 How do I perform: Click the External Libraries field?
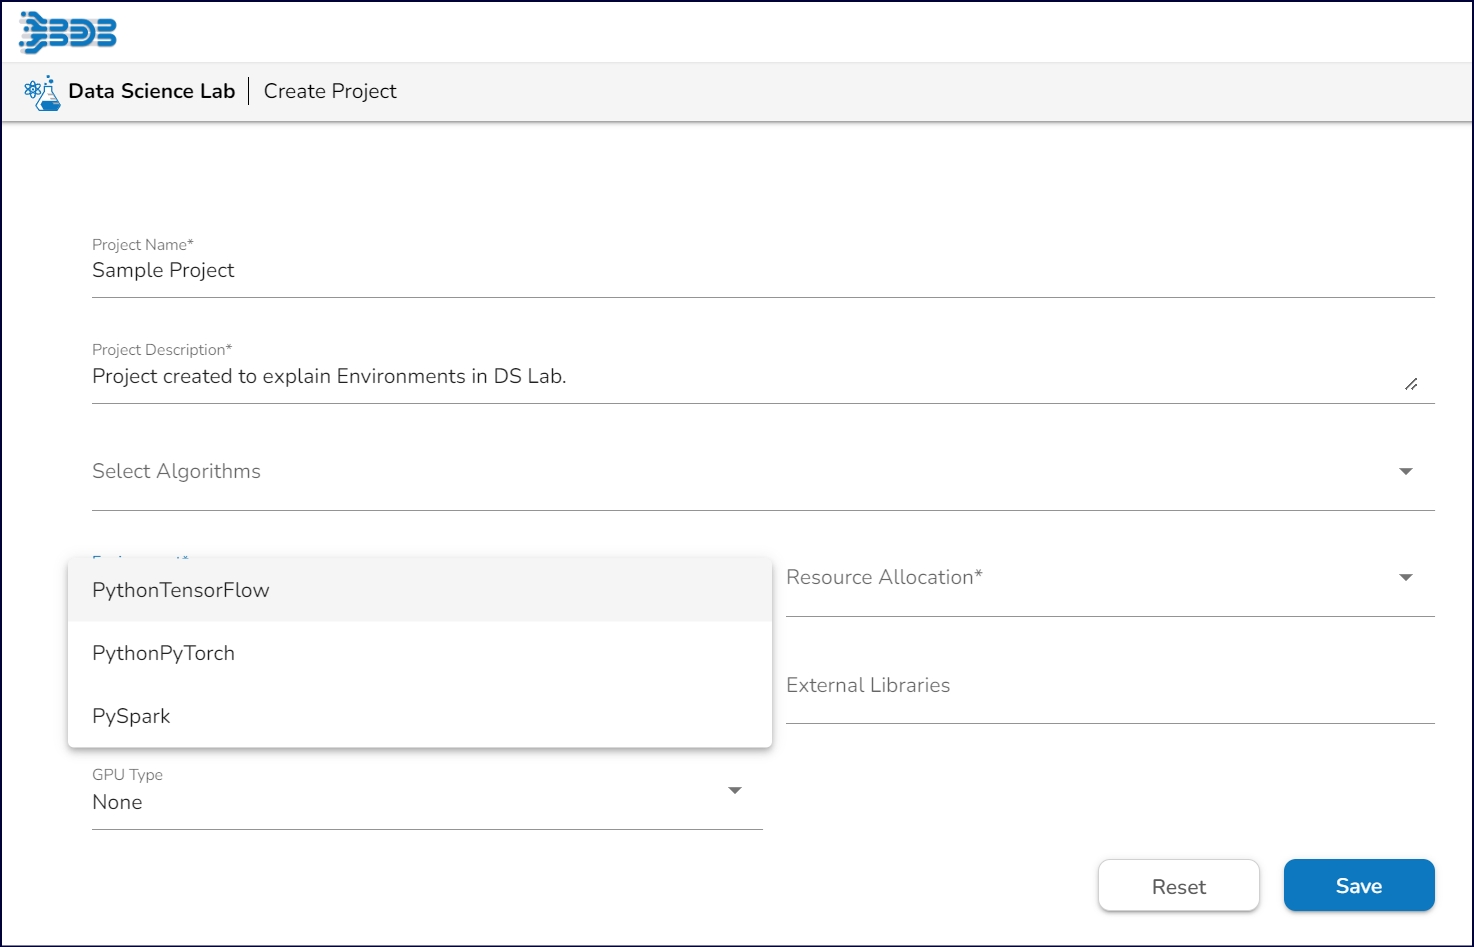tap(1109, 686)
